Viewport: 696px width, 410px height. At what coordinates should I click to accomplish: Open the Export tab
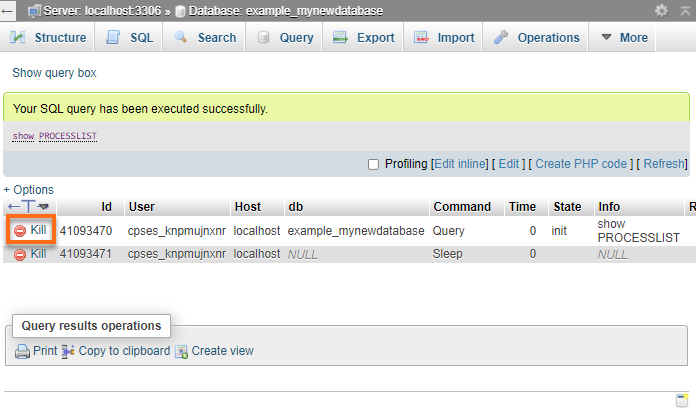point(363,38)
